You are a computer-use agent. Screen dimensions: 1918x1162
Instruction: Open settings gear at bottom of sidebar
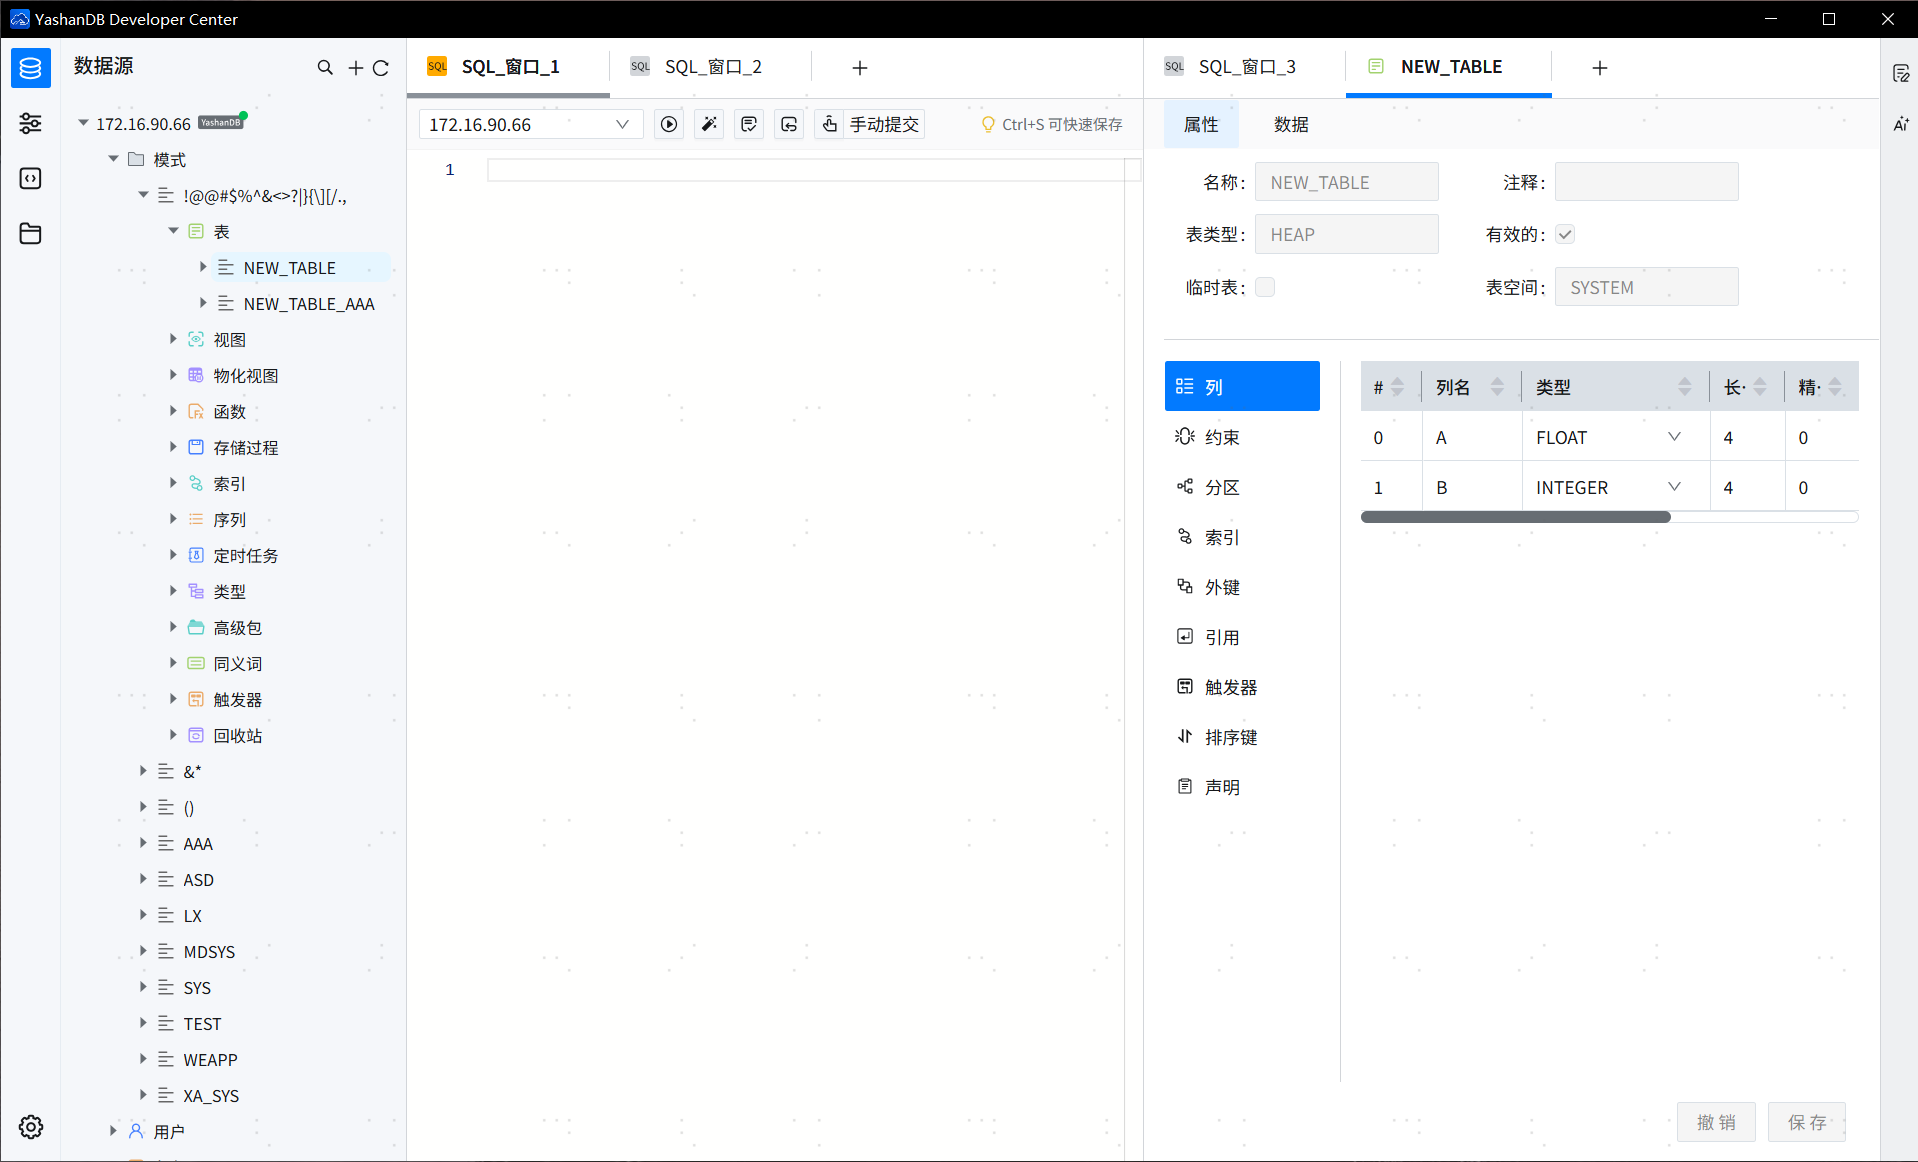click(30, 1127)
